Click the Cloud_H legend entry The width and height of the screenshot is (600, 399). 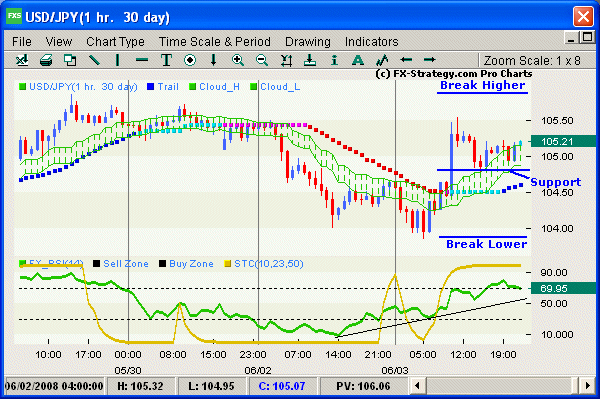[215, 87]
